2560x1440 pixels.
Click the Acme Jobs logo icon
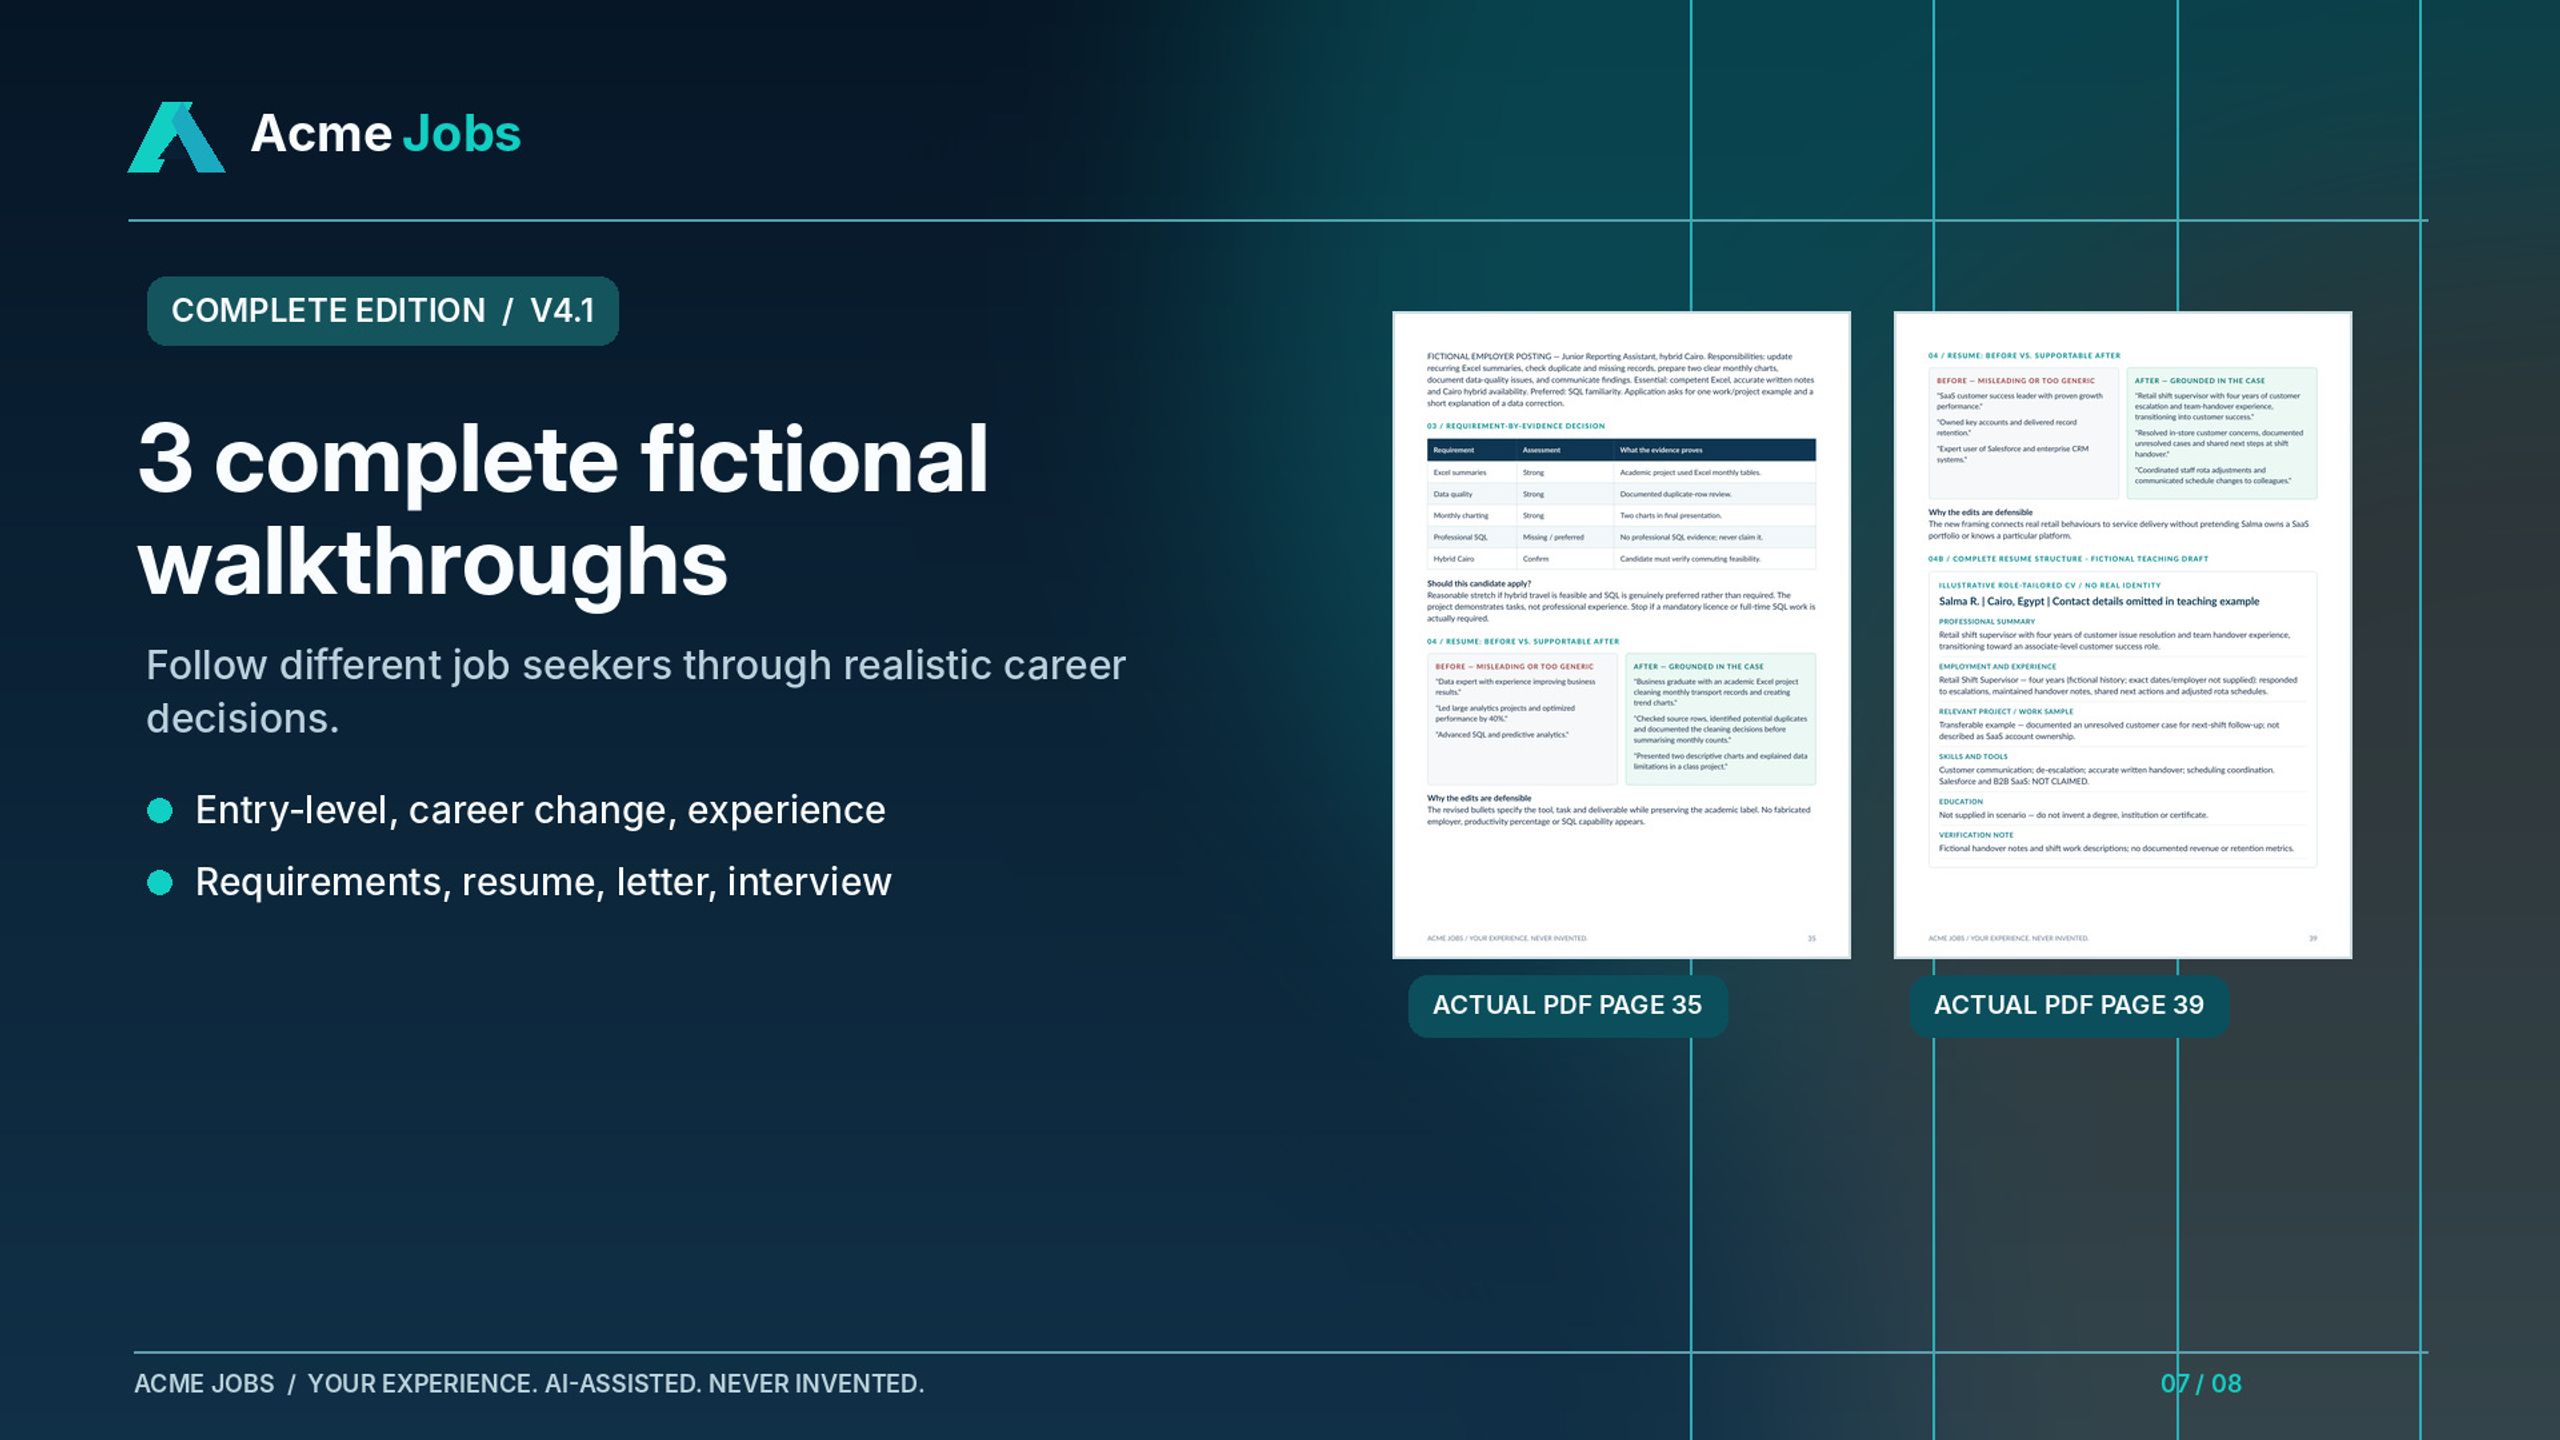[176, 137]
